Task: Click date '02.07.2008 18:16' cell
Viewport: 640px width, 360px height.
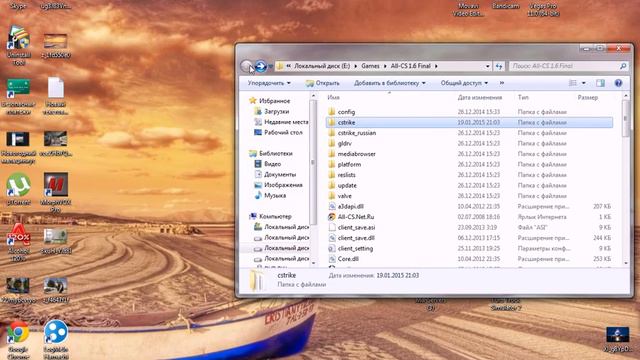Action: [x=478, y=217]
